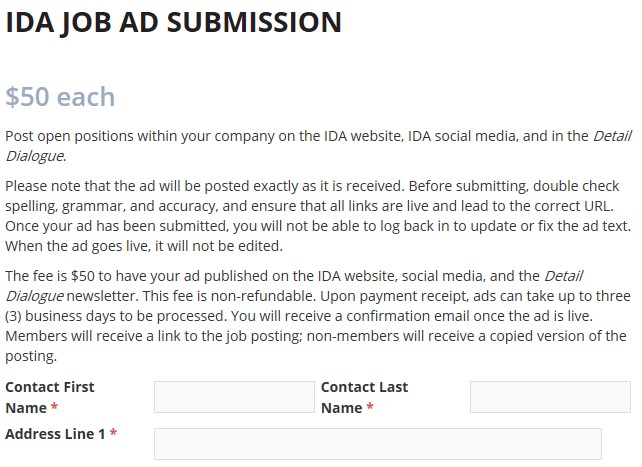
Task: Click the Contact Last Name label
Action: (x=364, y=397)
